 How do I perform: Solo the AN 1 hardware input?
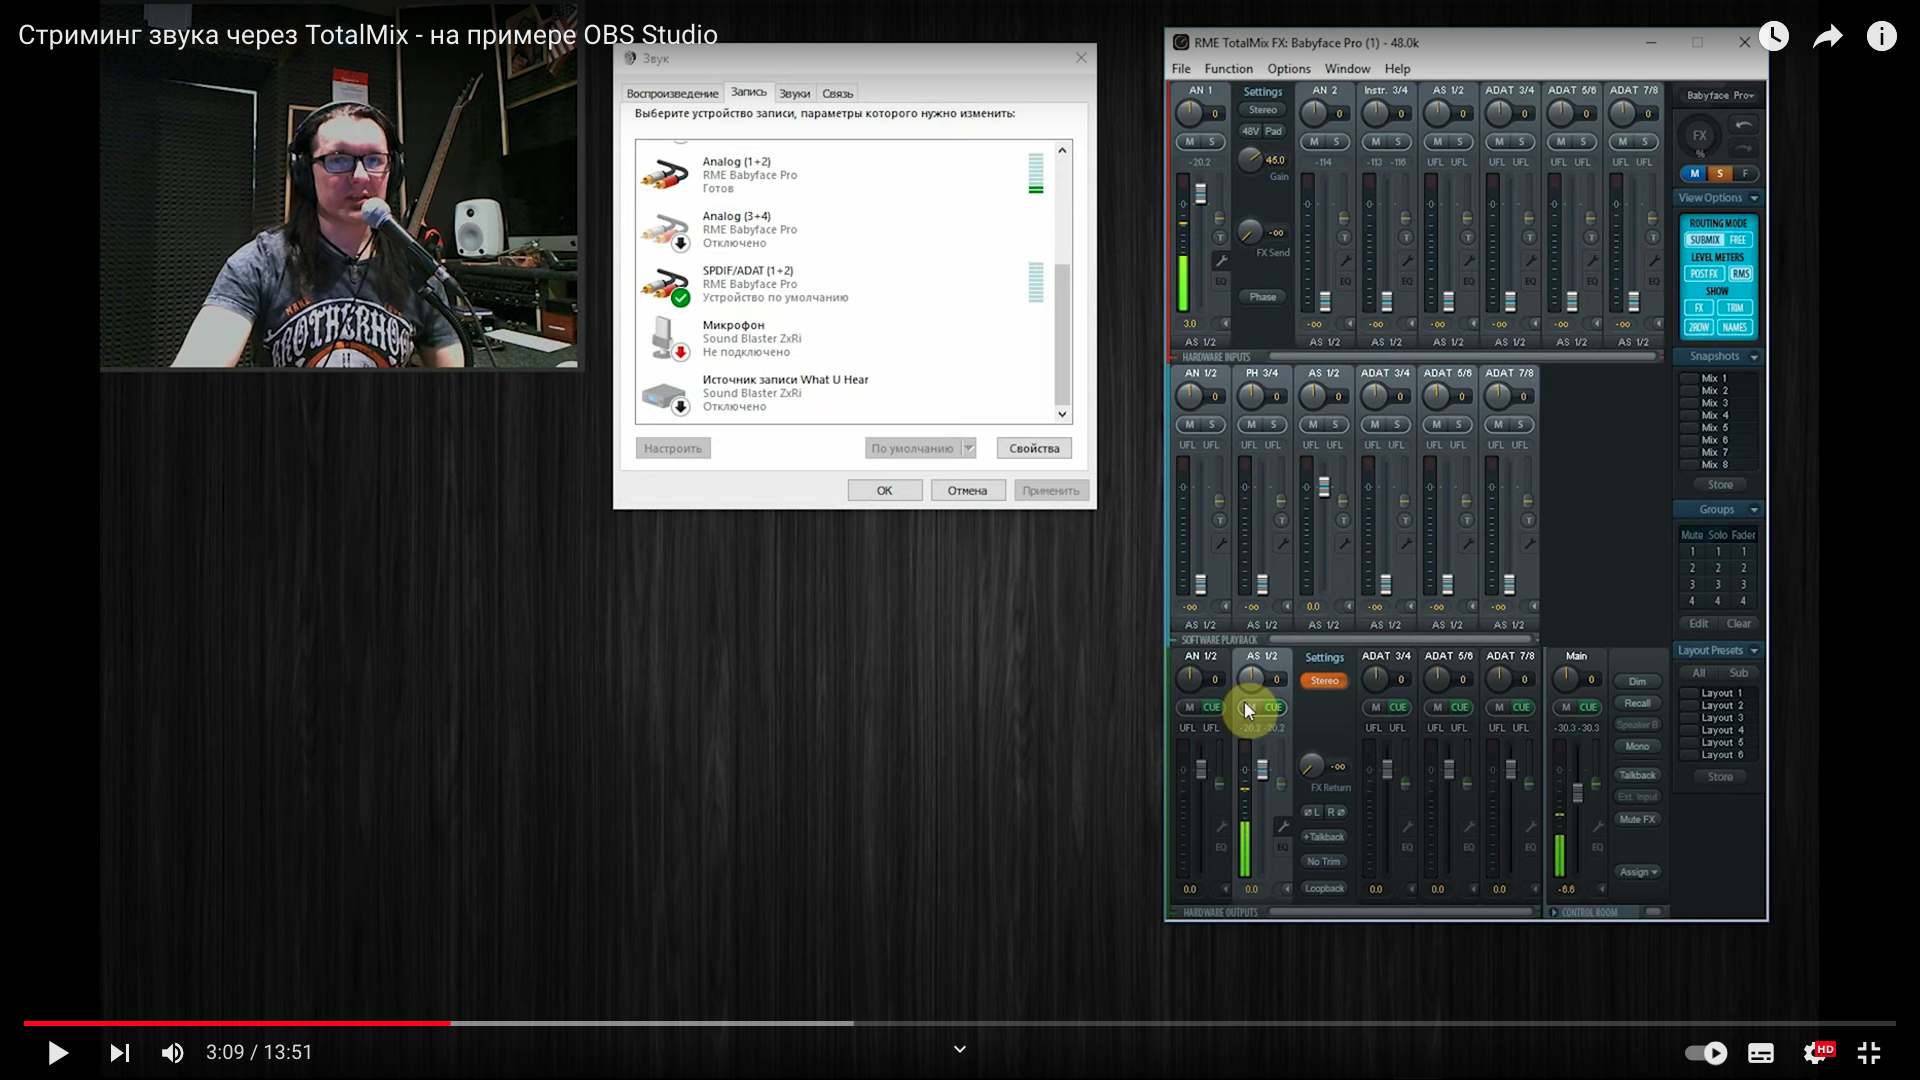1211,142
